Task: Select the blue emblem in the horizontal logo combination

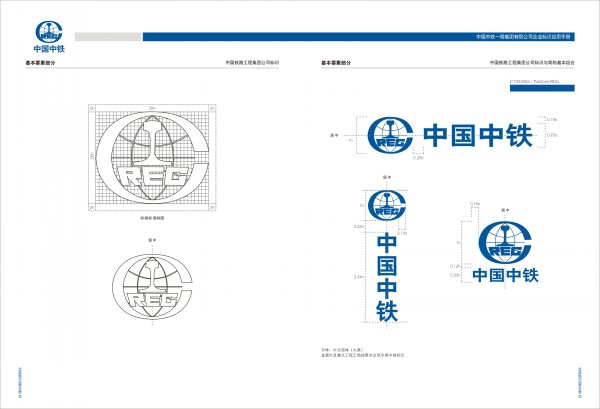Action: pos(392,134)
